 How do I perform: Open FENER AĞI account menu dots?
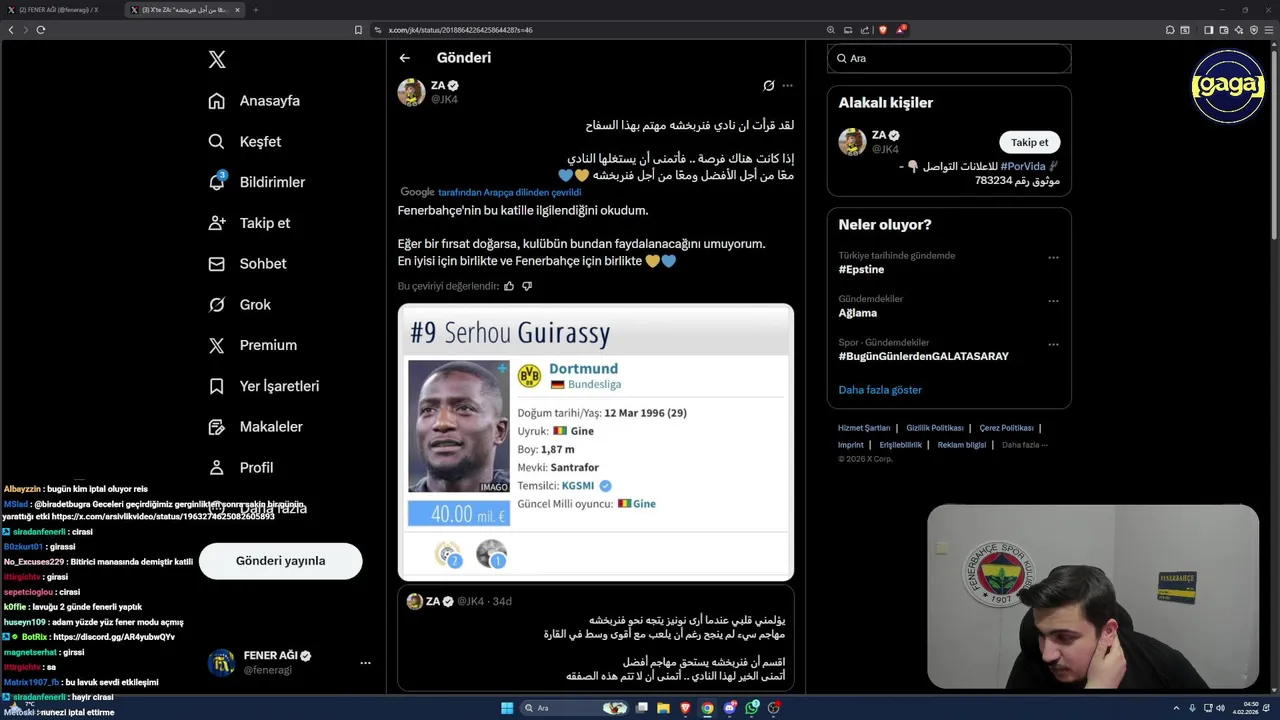[365, 663]
